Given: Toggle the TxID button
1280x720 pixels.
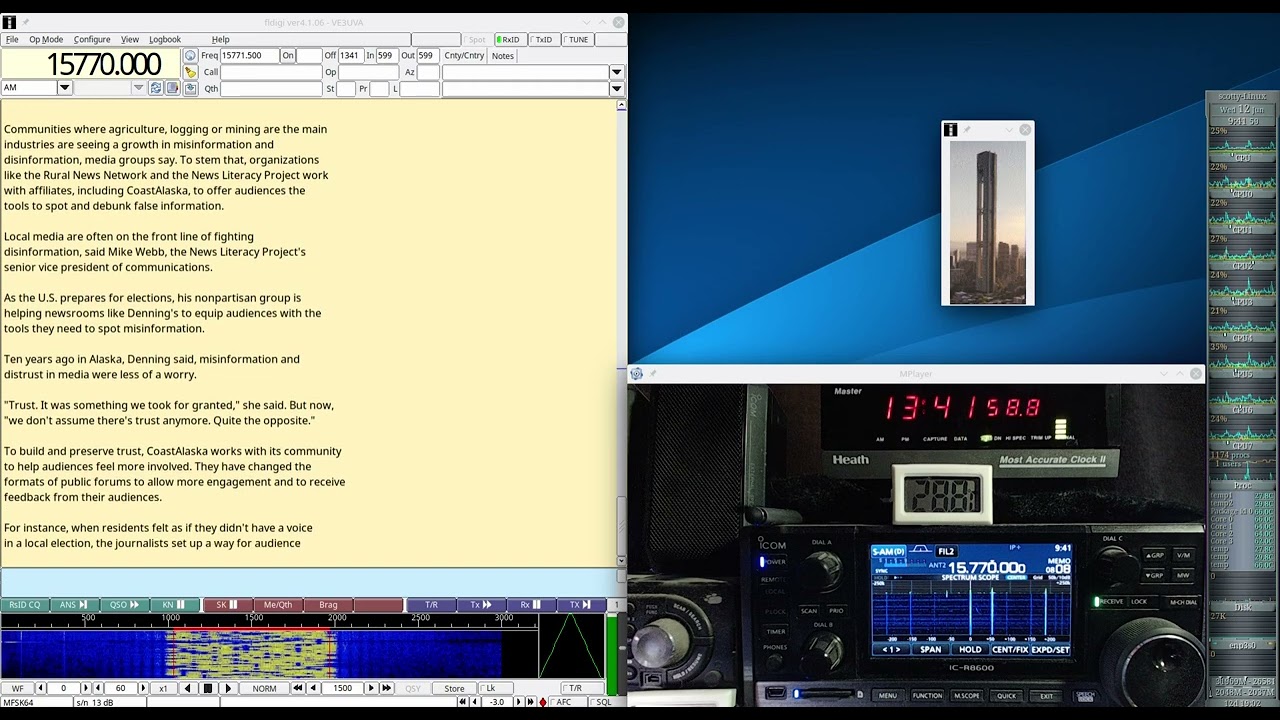Looking at the screenshot, I should tap(542, 40).
